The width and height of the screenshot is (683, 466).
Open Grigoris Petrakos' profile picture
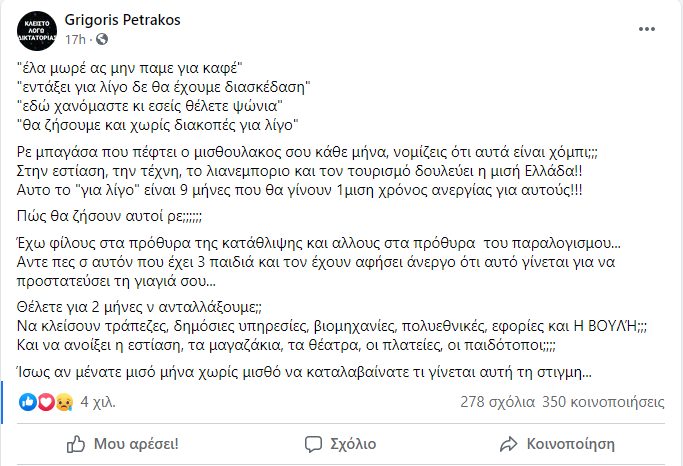(36, 30)
